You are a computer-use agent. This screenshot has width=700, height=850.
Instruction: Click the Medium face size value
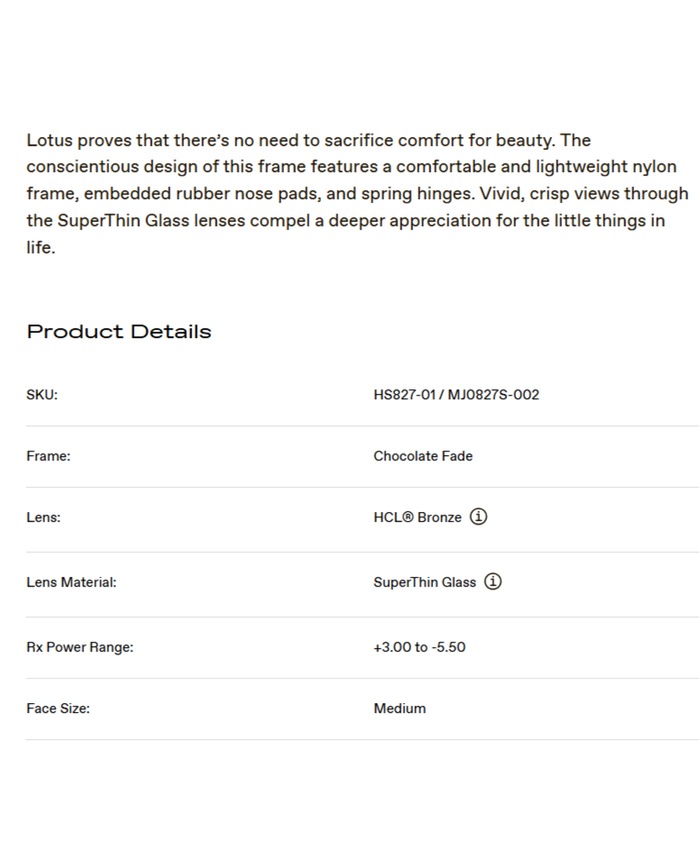click(x=400, y=708)
